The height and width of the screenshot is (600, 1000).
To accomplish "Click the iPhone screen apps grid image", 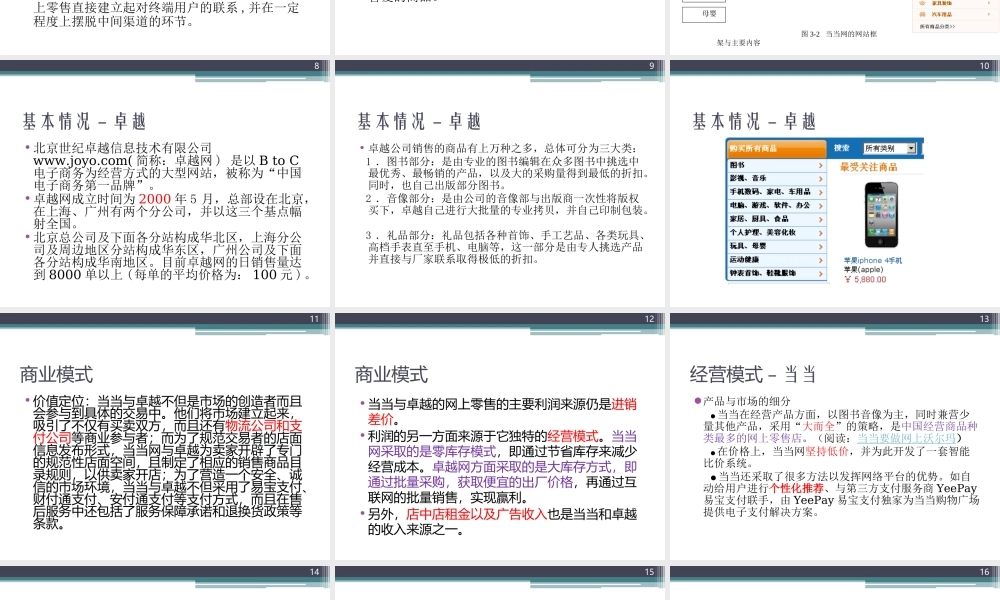I will (x=881, y=213).
